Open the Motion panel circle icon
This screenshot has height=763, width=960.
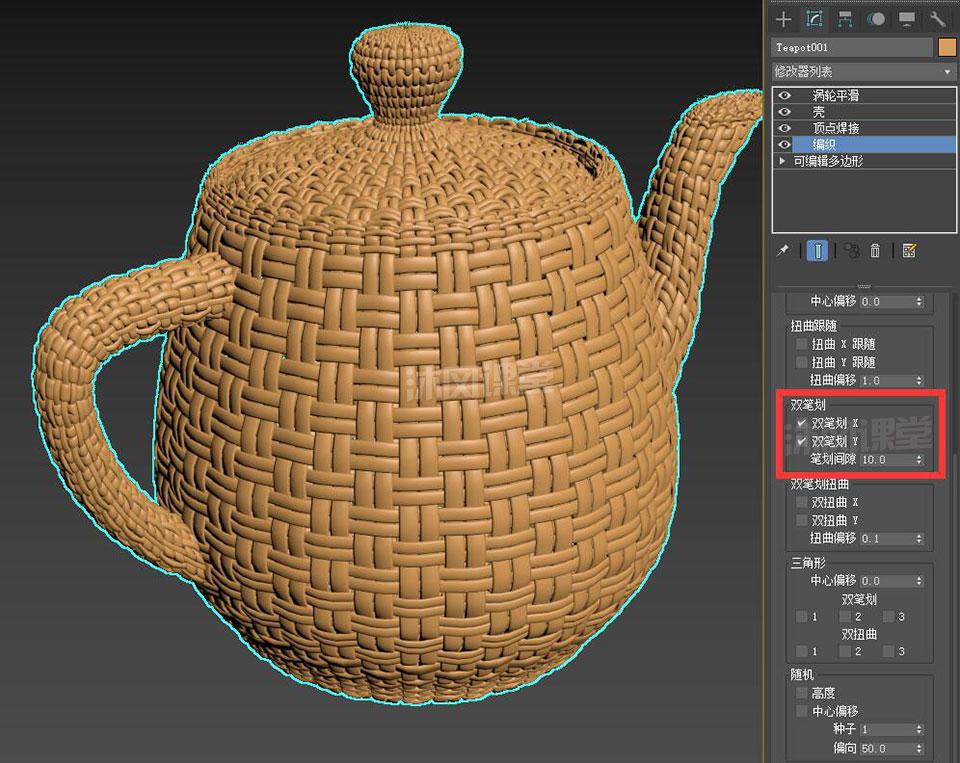coord(876,20)
